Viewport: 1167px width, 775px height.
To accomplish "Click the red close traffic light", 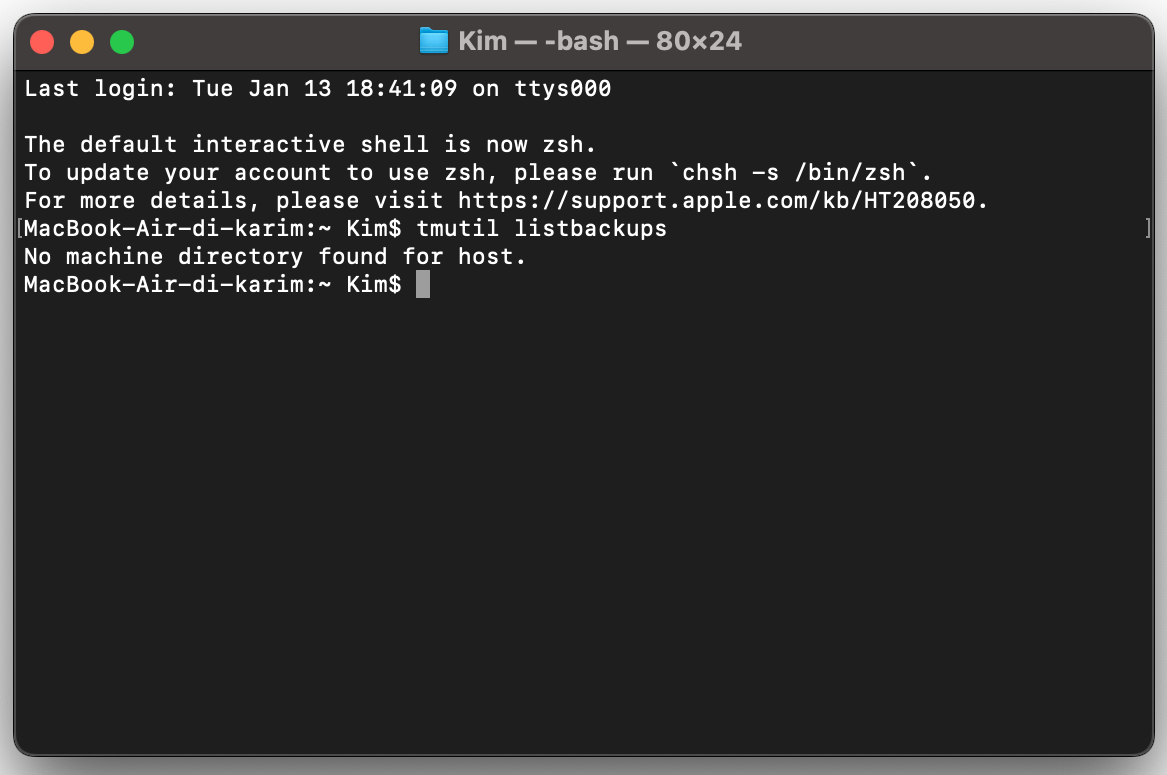I will (x=42, y=41).
